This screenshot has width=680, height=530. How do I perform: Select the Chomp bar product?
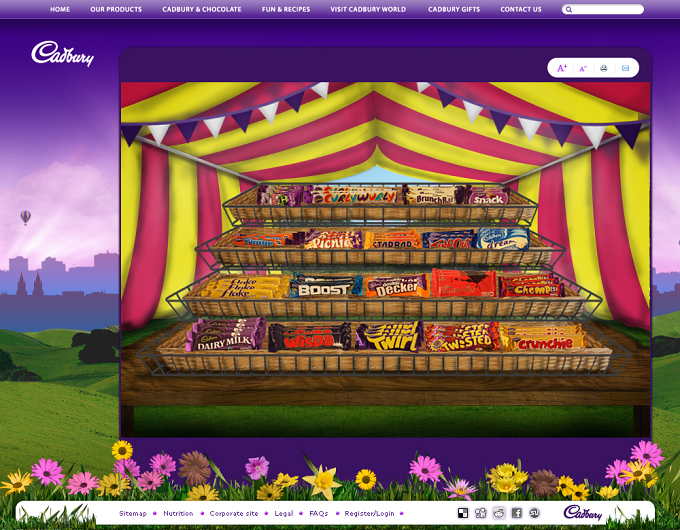tap(532, 286)
